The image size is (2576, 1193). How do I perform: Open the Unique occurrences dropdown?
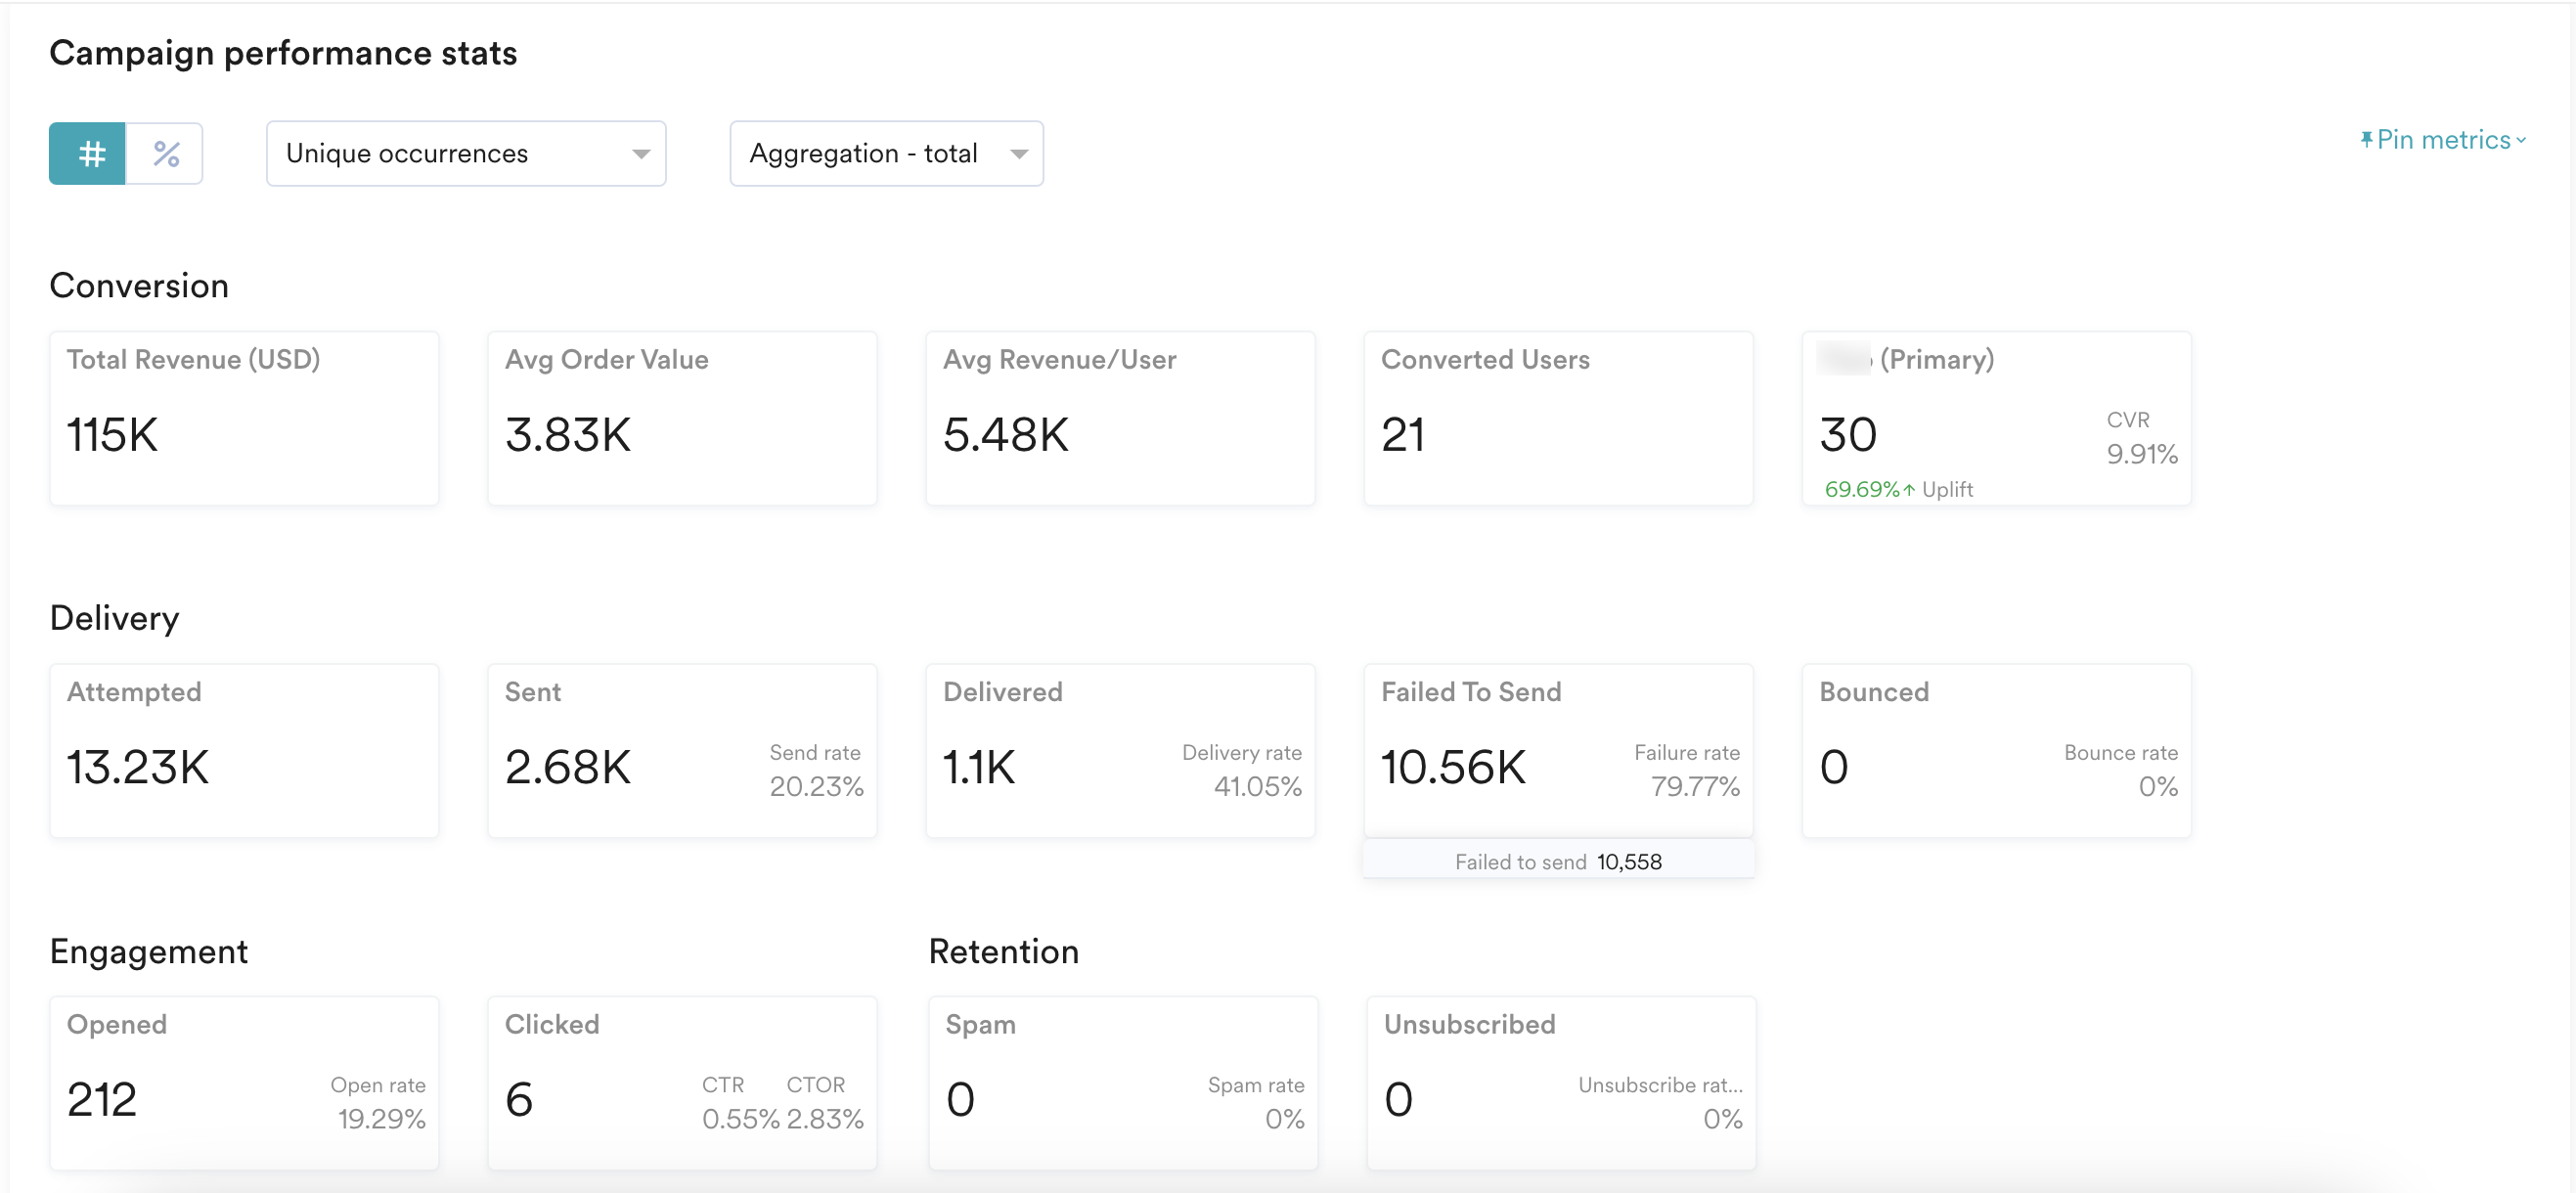point(465,154)
